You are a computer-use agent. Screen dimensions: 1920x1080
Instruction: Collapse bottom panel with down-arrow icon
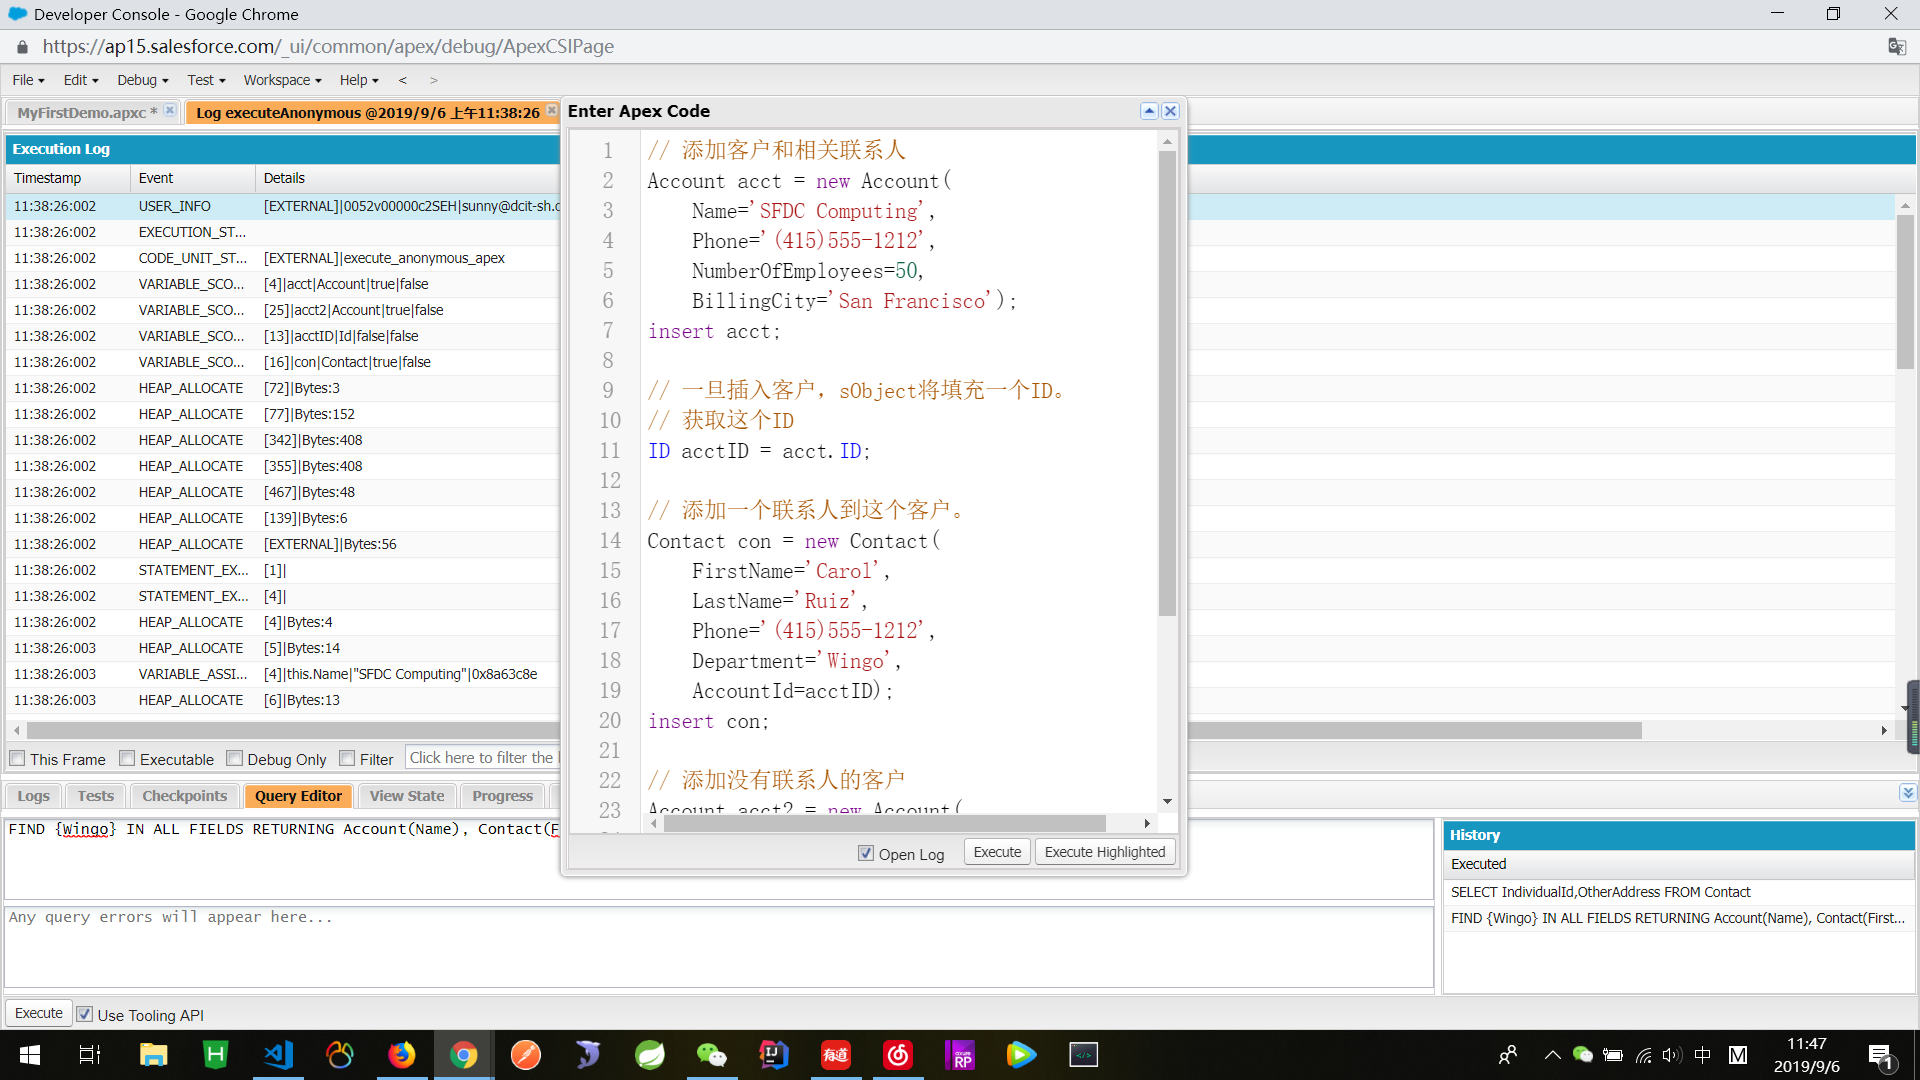[x=1907, y=793]
